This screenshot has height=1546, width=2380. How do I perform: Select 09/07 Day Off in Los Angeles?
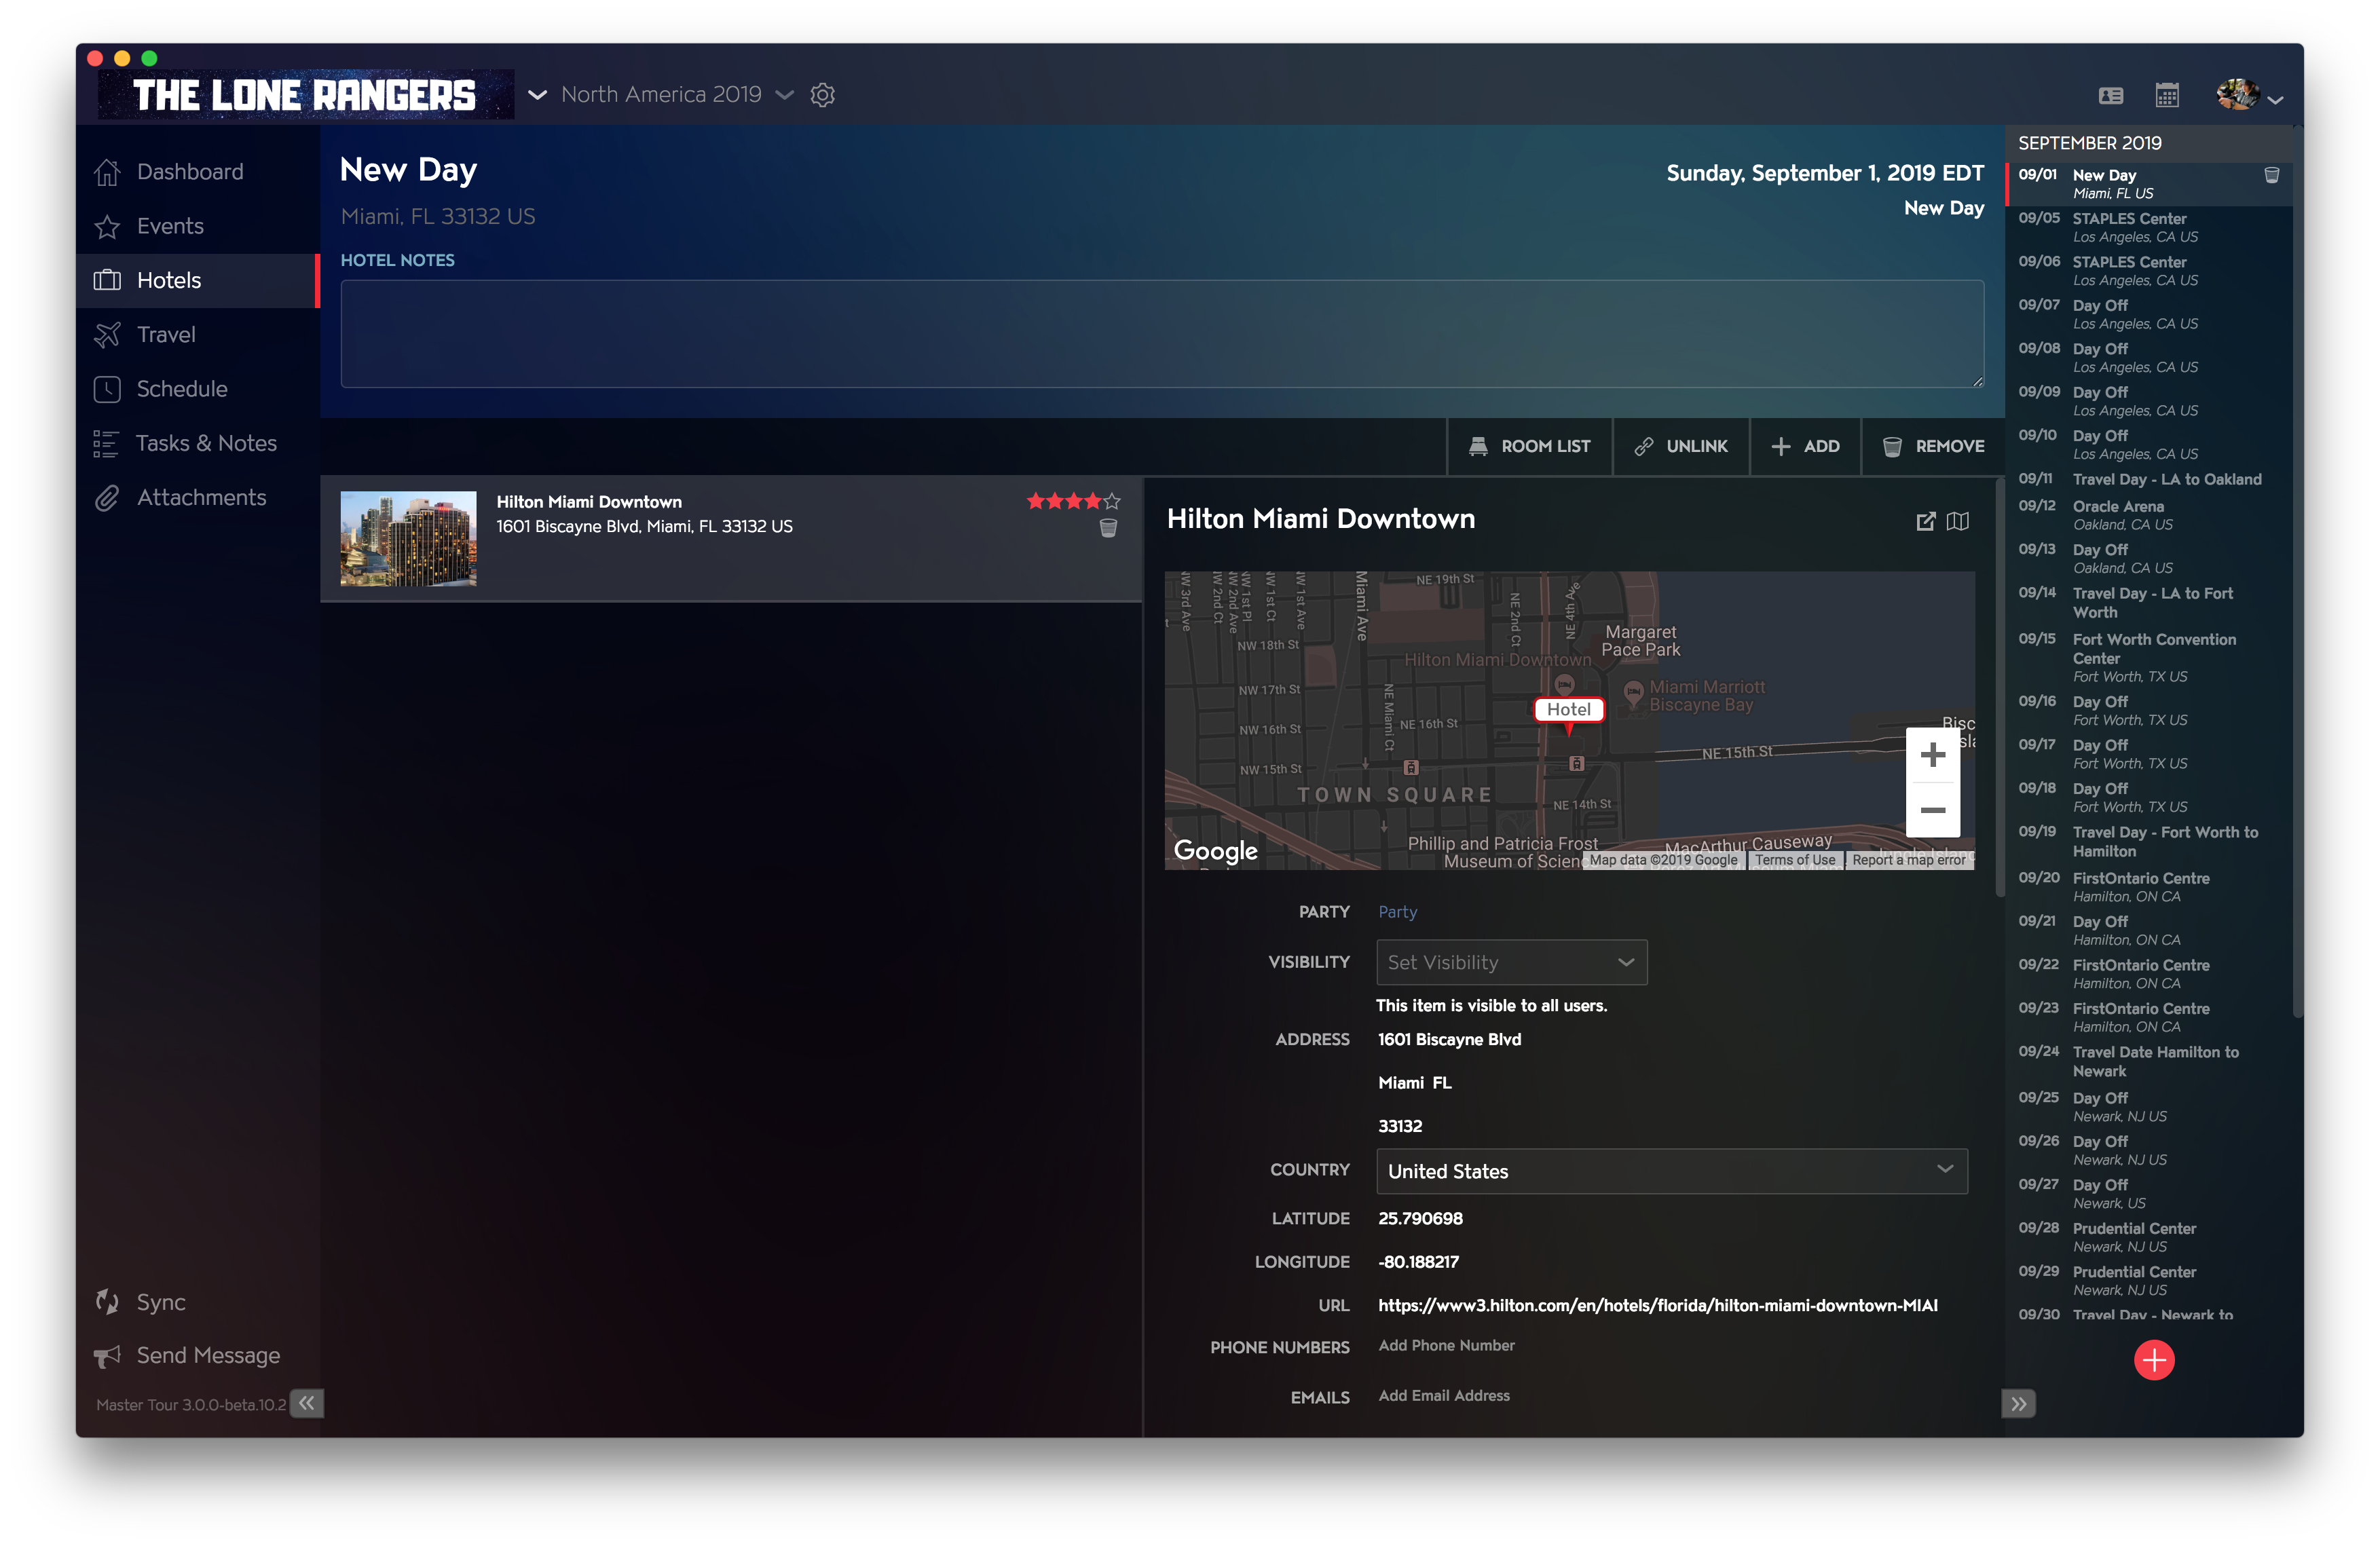click(x=2148, y=314)
